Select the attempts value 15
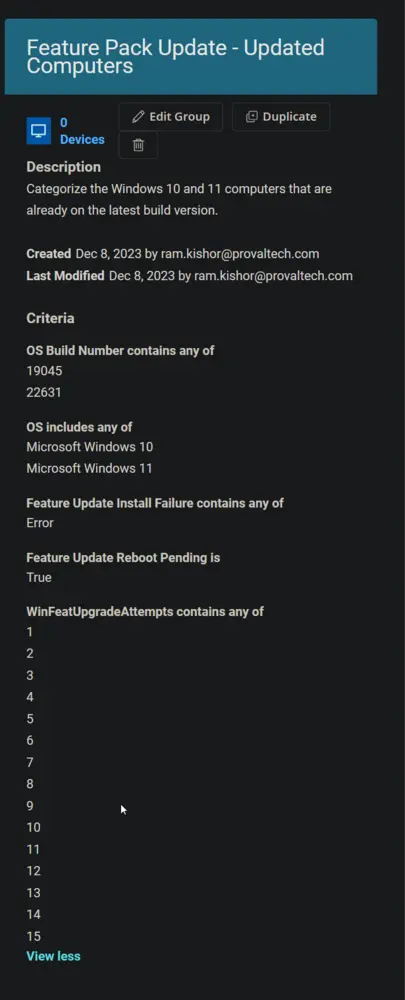This screenshot has height=1000, width=405. (x=34, y=936)
